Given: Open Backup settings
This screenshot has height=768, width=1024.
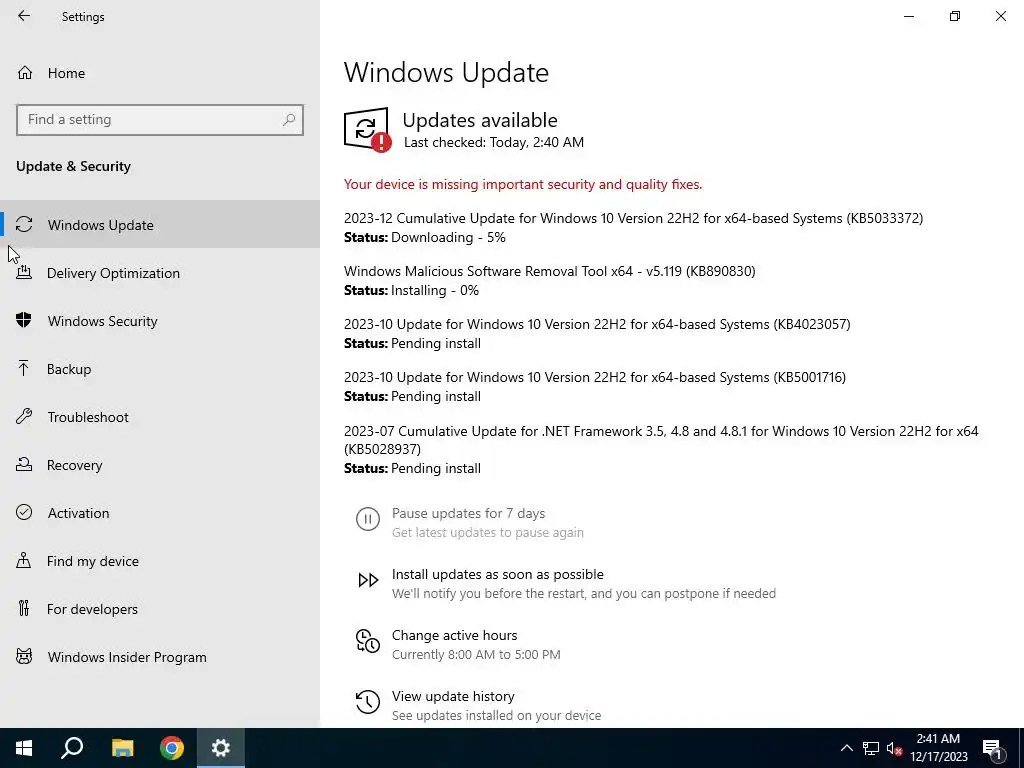Looking at the screenshot, I should 160,369.
